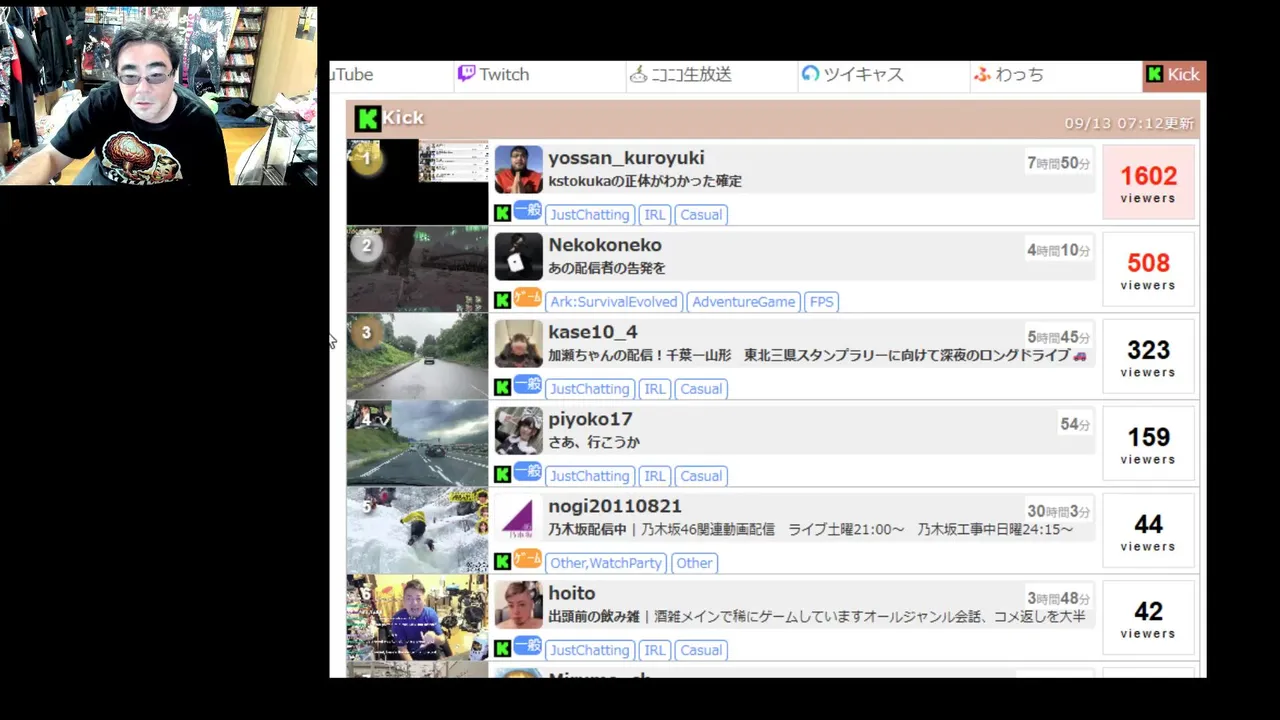Click stream title kstokukaの正体がわかった確定
This screenshot has width=1280, height=720.
point(645,182)
